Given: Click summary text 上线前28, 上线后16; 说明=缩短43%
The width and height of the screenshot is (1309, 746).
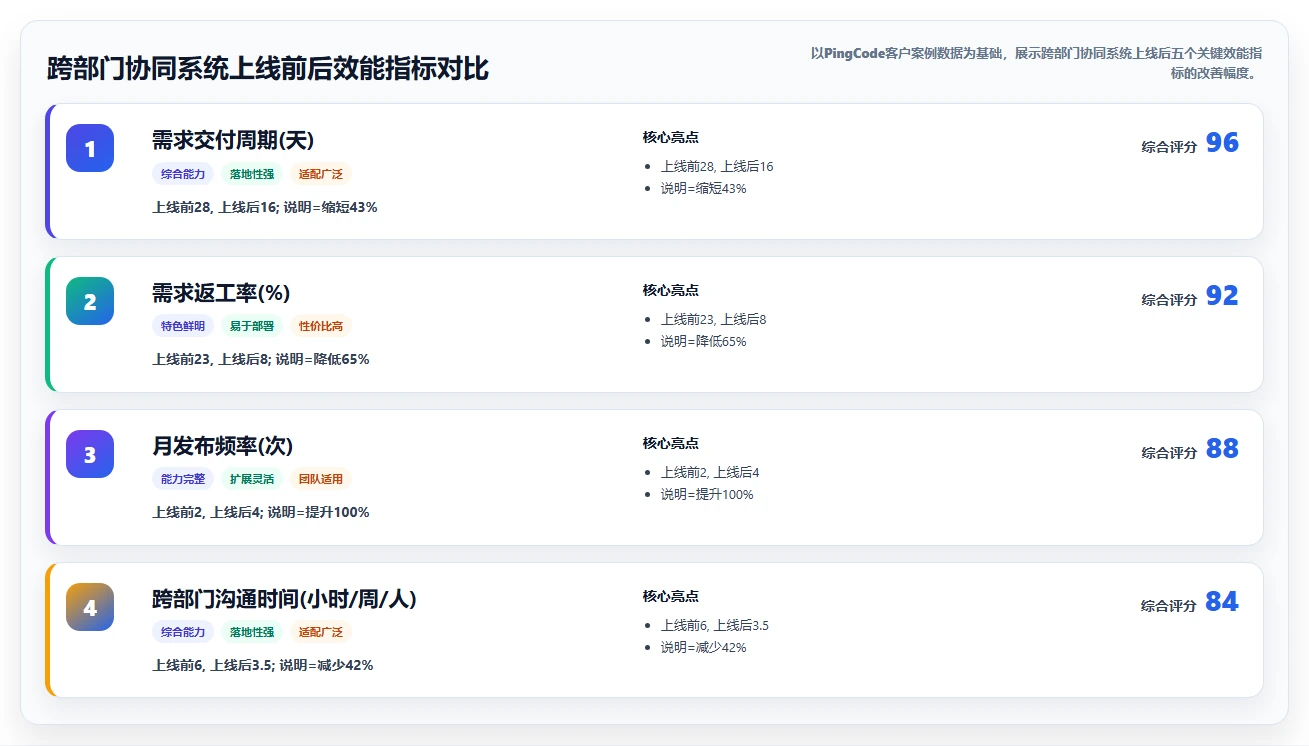Looking at the screenshot, I should click(265, 207).
